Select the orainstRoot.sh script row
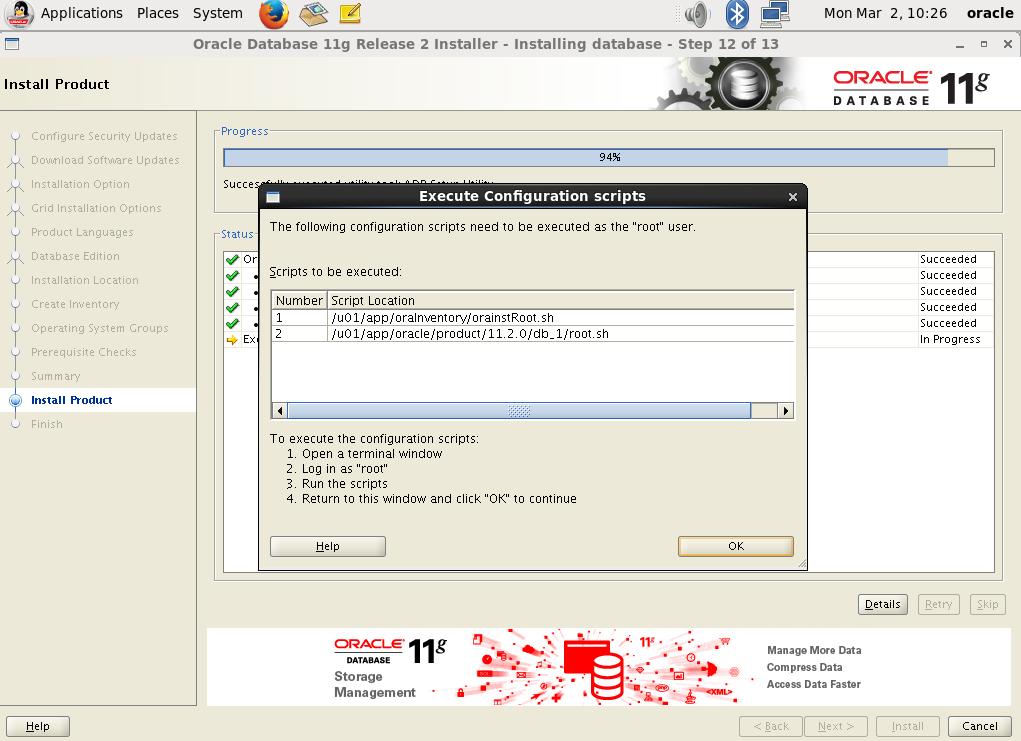 (533, 318)
